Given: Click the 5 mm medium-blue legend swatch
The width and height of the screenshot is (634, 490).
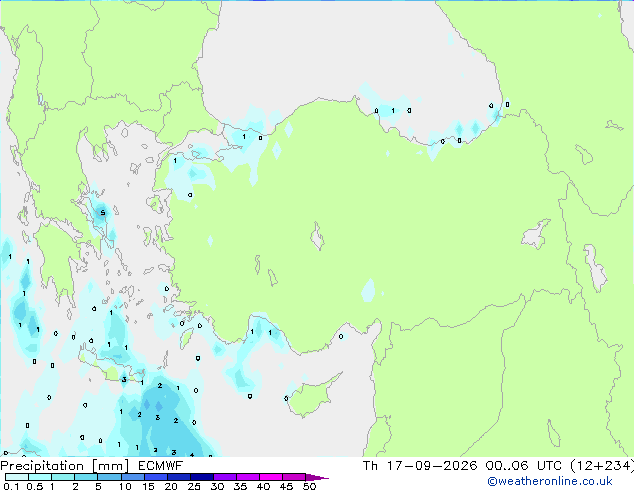Looking at the screenshot, I should click(109, 477).
